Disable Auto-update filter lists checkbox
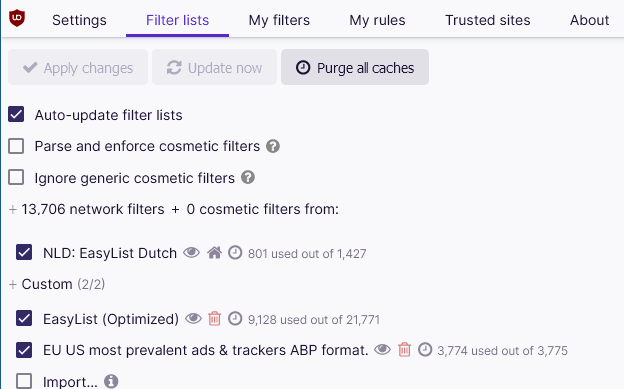The image size is (624, 389). pos(16,114)
